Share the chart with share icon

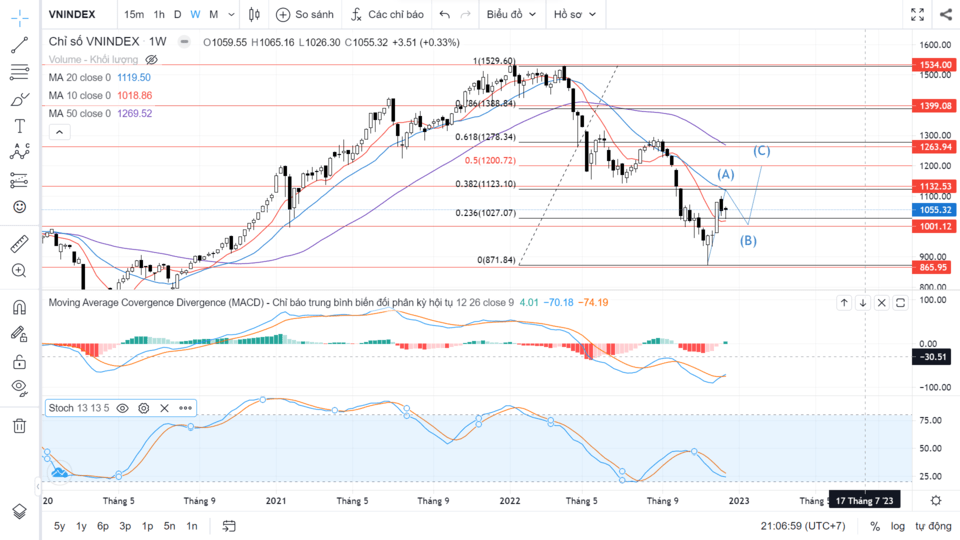tap(946, 14)
